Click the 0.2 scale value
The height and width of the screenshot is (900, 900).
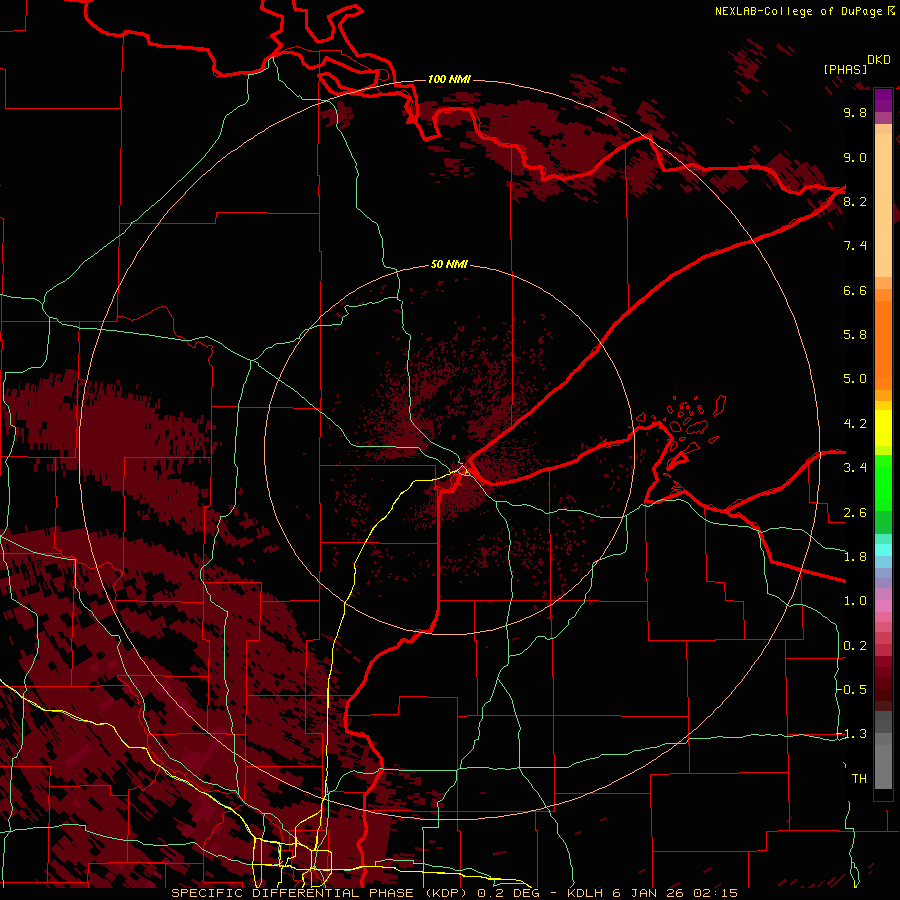855,646
